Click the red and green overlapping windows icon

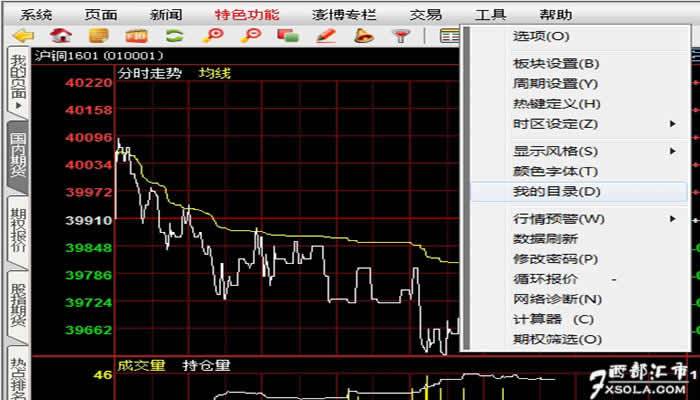288,36
